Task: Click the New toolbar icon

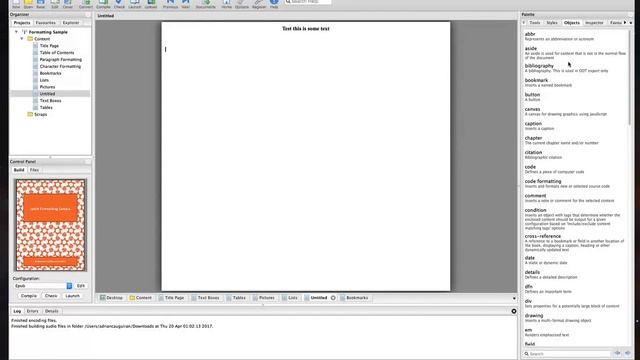Action: [x=16, y=4]
